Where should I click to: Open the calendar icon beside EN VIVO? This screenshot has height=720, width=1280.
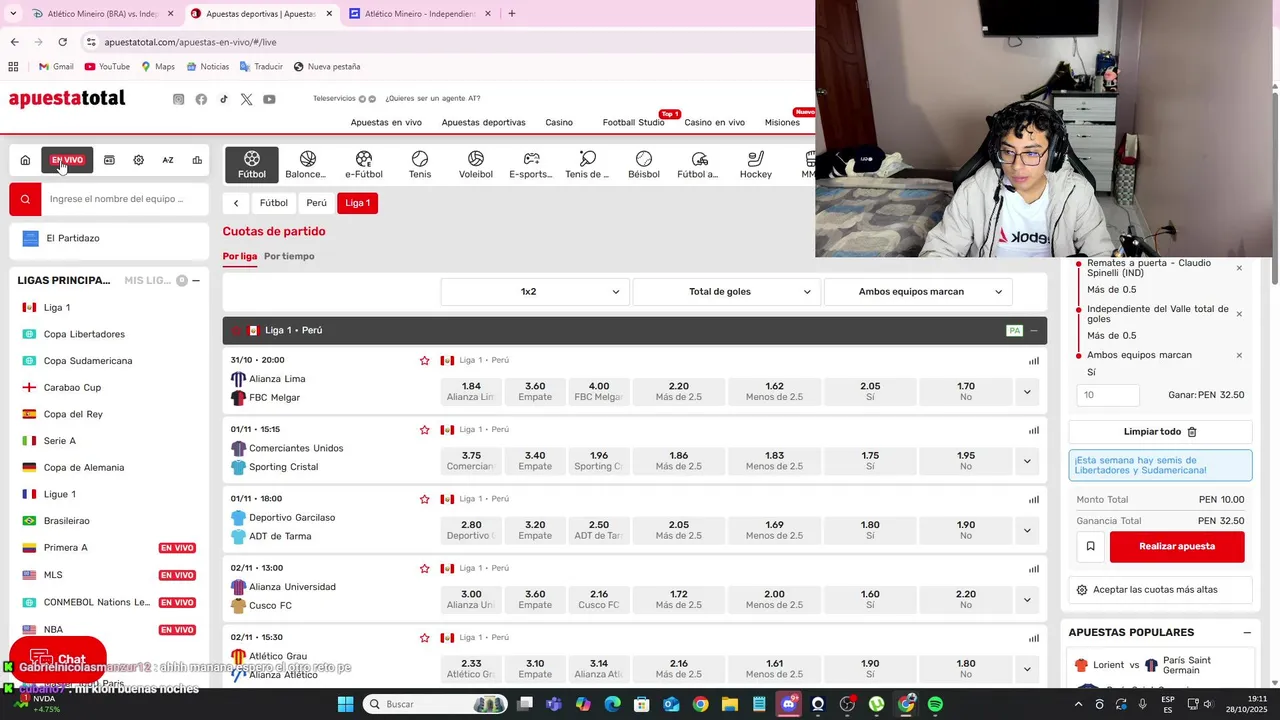[109, 160]
